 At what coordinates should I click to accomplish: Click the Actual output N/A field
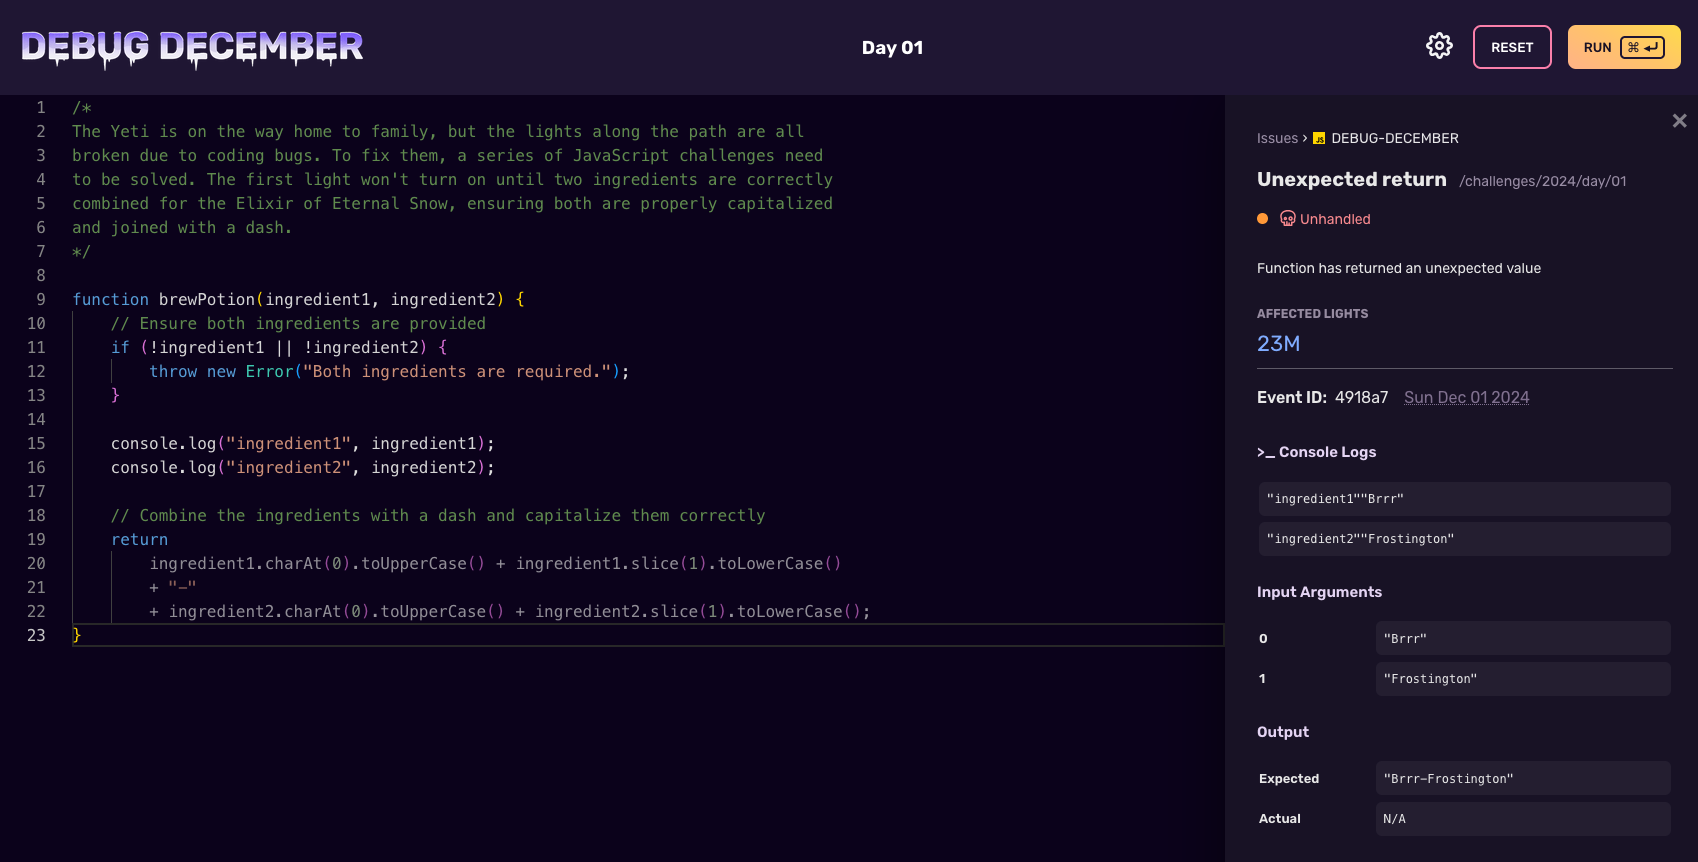(1523, 818)
